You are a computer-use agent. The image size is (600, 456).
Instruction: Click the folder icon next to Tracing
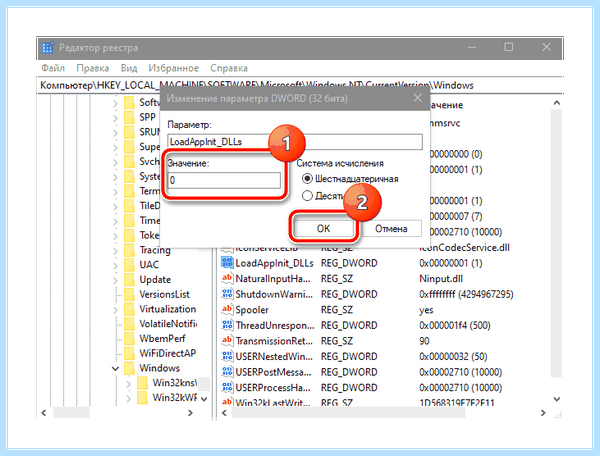pyautogui.click(x=129, y=250)
